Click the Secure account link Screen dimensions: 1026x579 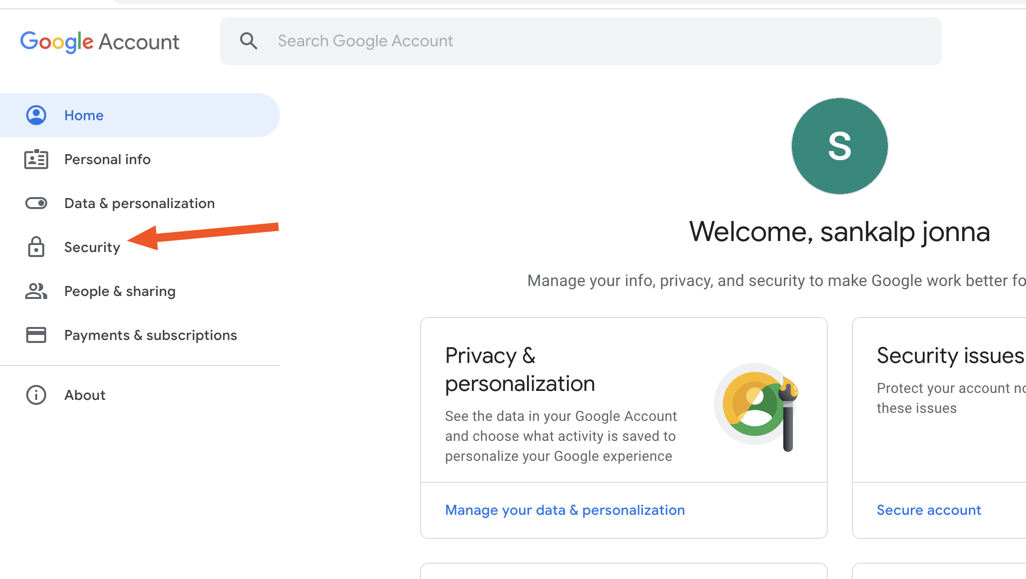pos(928,510)
